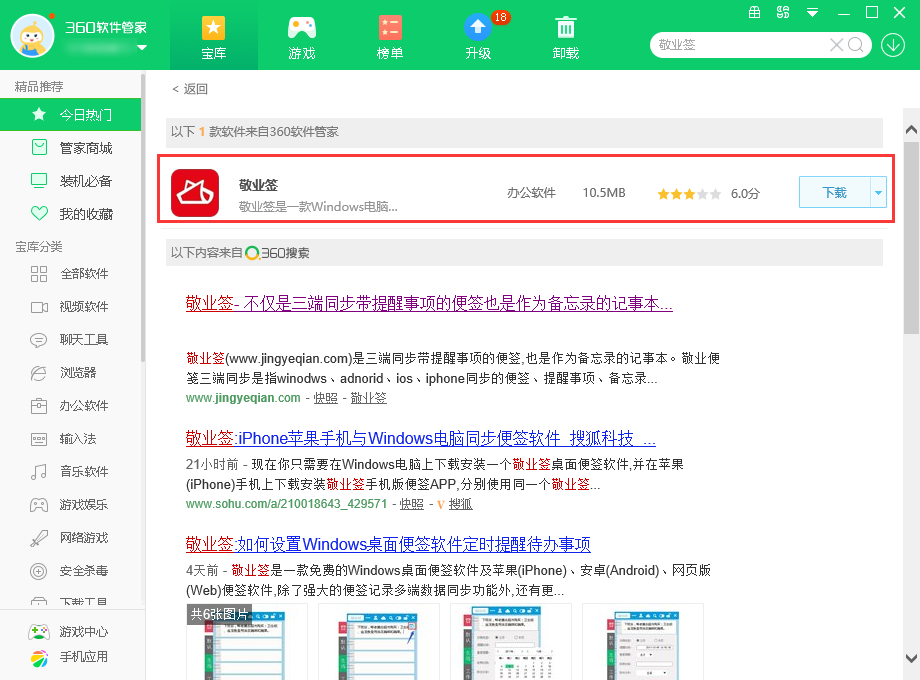Open result 敬业签-不仅是三端同步带提醒事项的便签
The image size is (920, 680).
click(429, 303)
